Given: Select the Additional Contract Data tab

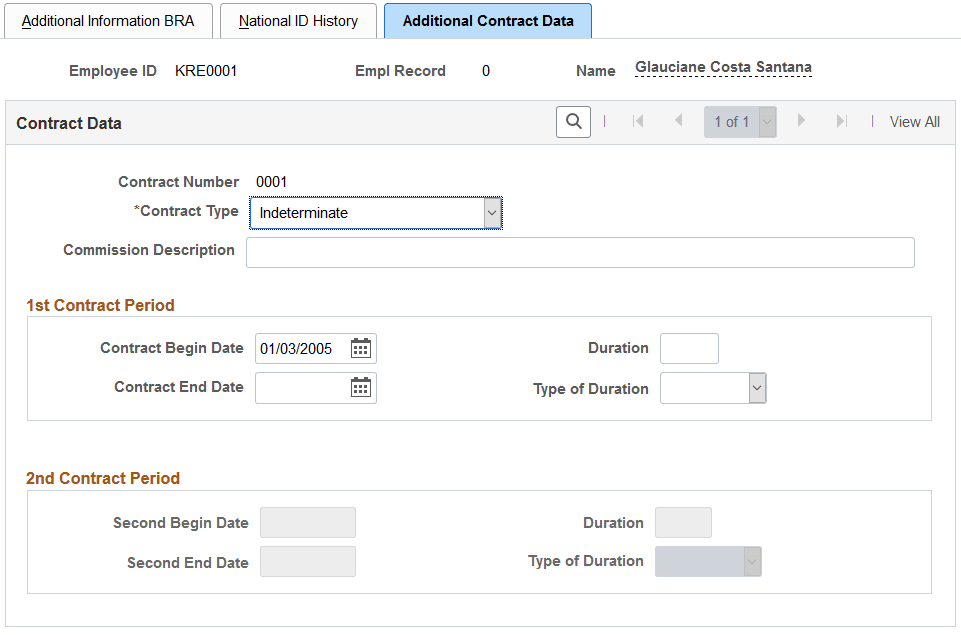Looking at the screenshot, I should [x=487, y=20].
